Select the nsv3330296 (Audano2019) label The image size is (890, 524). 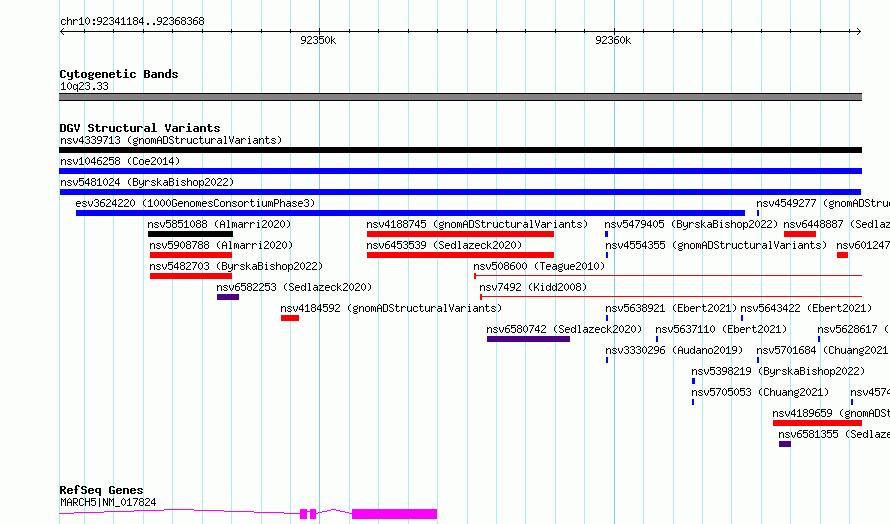[674, 350]
